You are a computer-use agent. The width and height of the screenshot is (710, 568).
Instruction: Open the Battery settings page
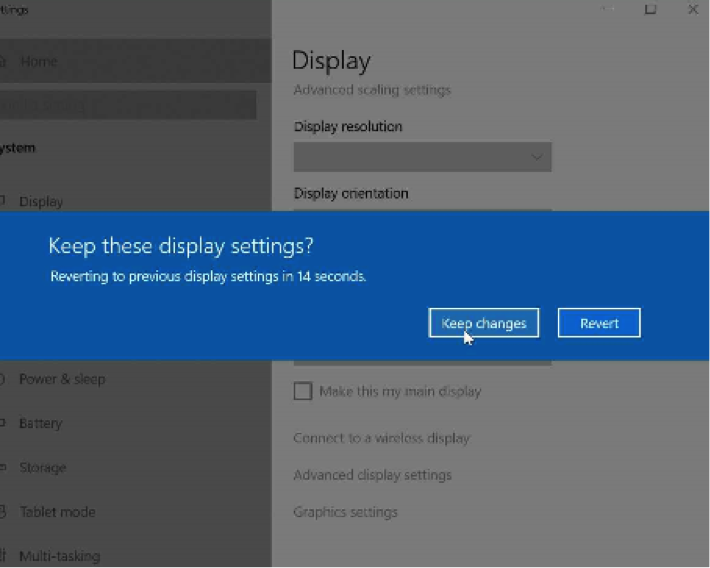(40, 423)
